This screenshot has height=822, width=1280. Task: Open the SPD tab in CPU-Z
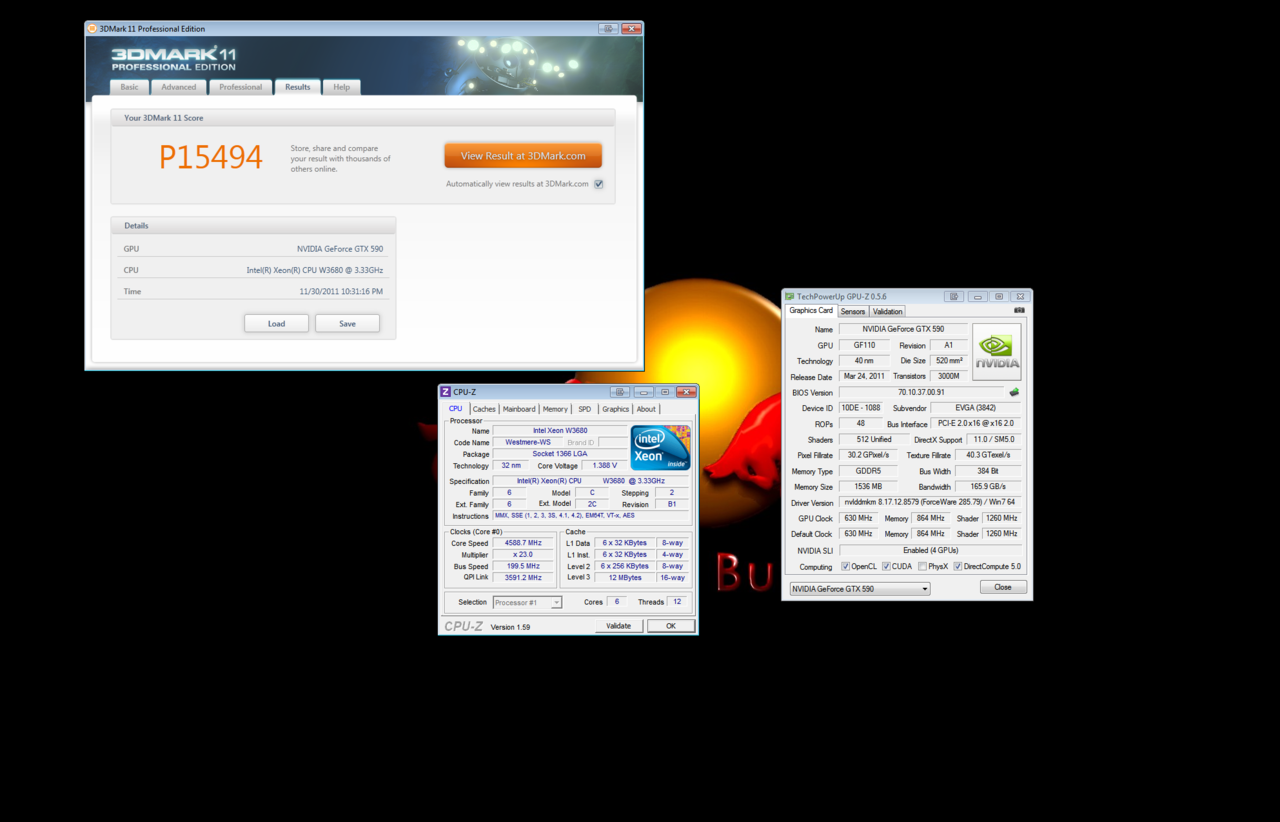click(x=585, y=409)
